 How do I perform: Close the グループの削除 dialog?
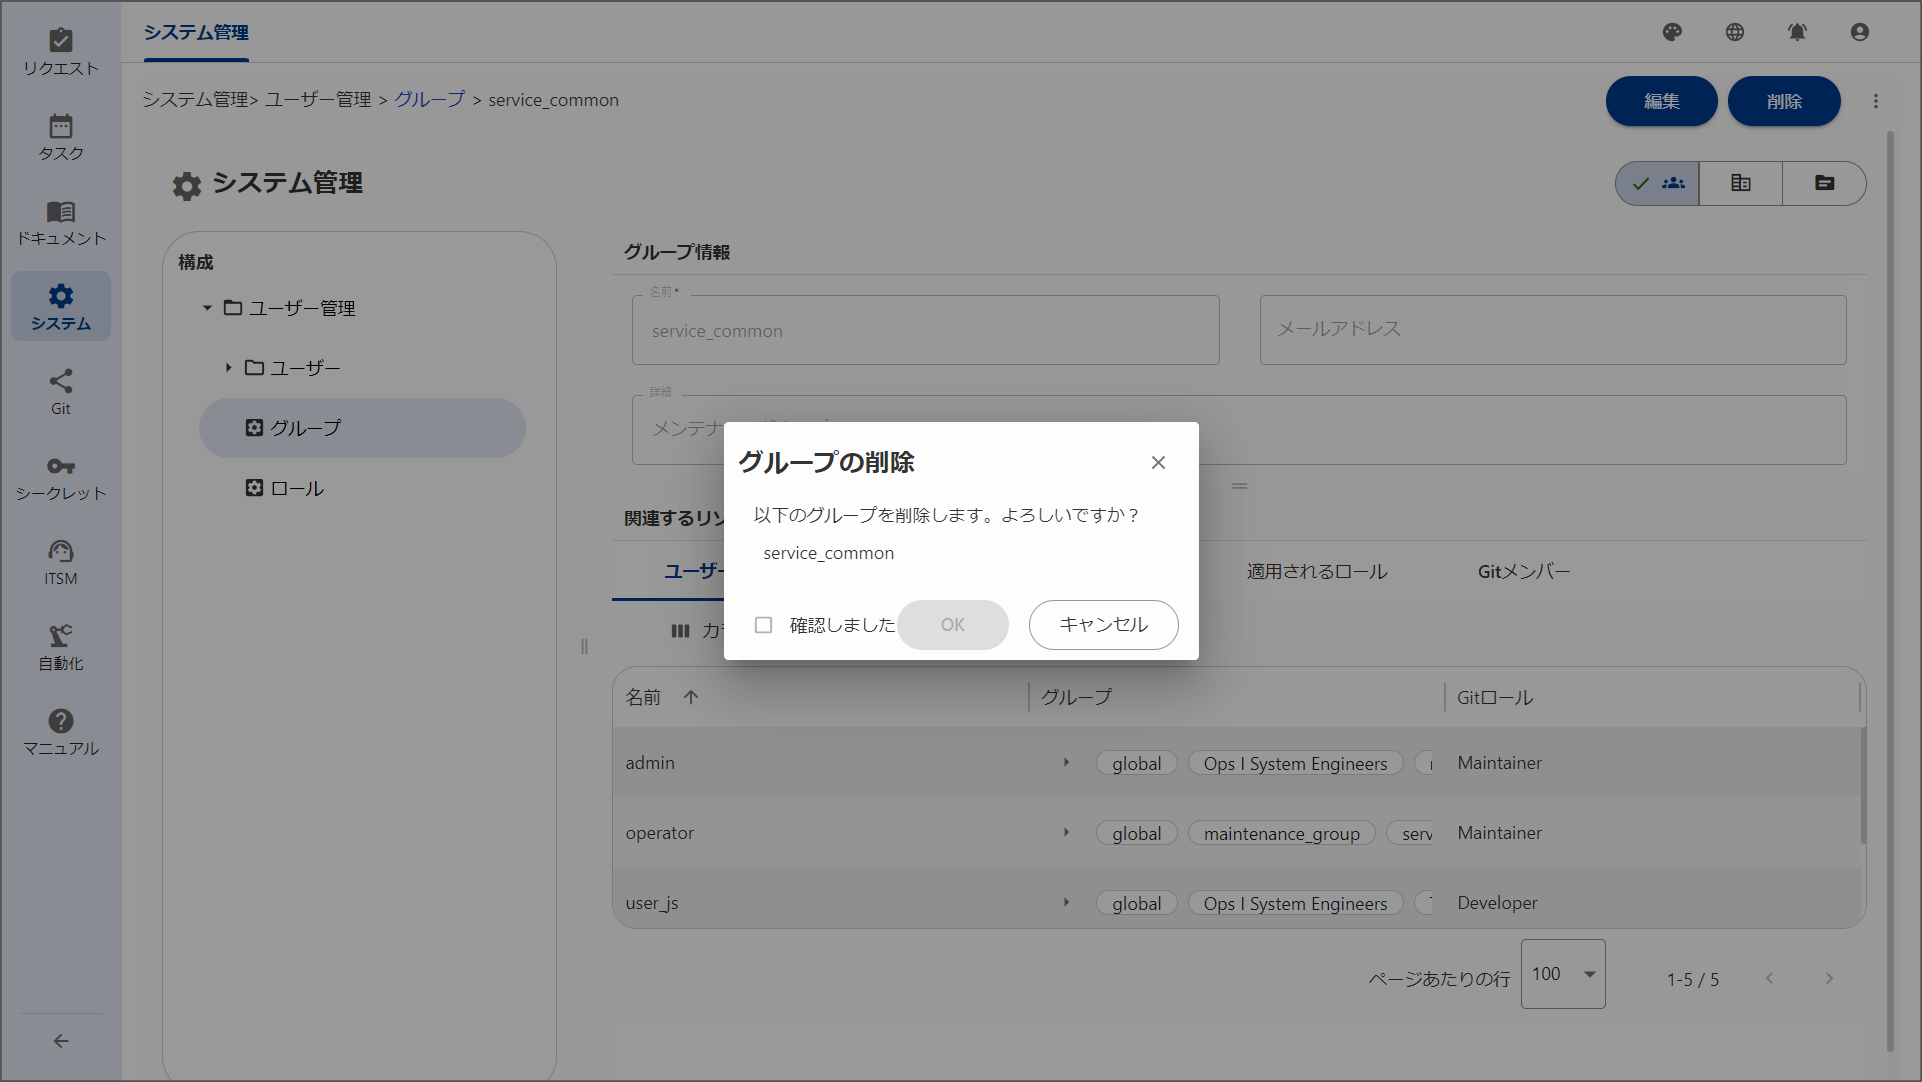pyautogui.click(x=1158, y=462)
